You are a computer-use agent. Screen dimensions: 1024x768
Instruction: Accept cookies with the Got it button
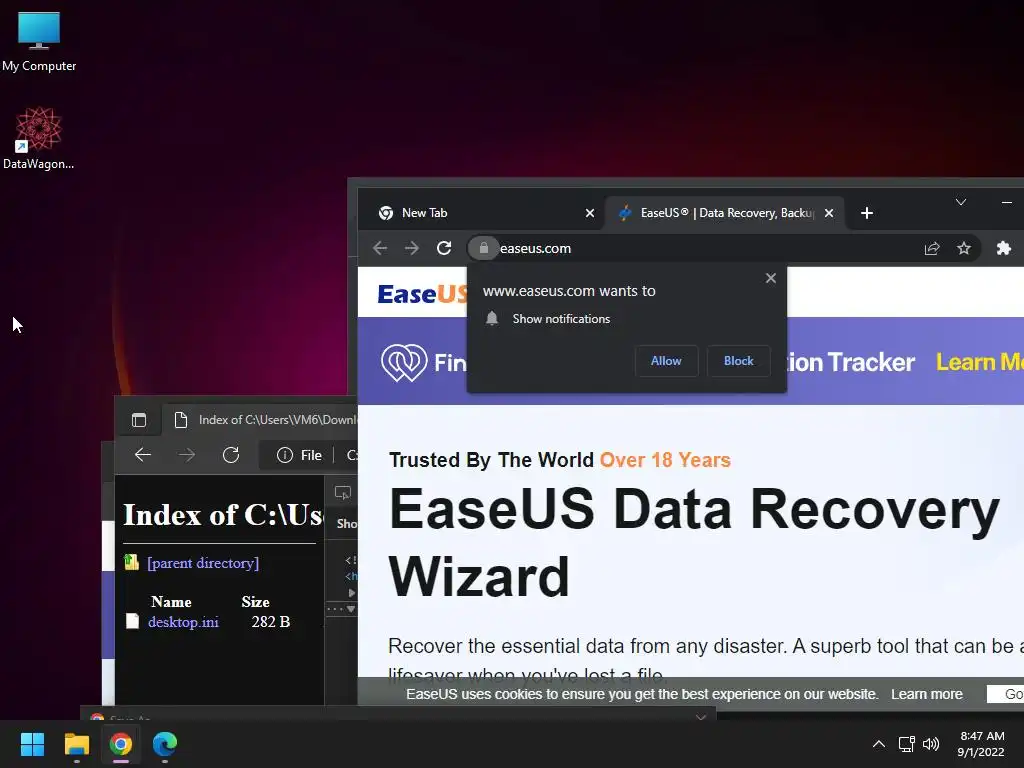(1006, 694)
